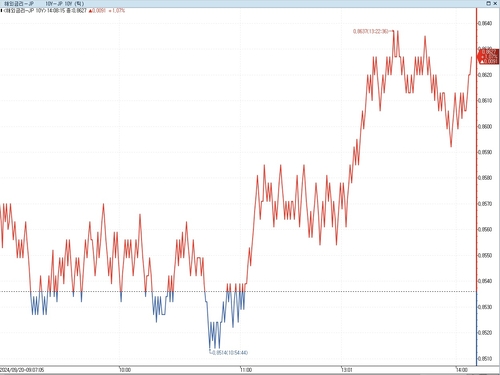Click the JP 10Y legend text above the chart
The height and width of the screenshot is (375, 500).
click(24, 11)
